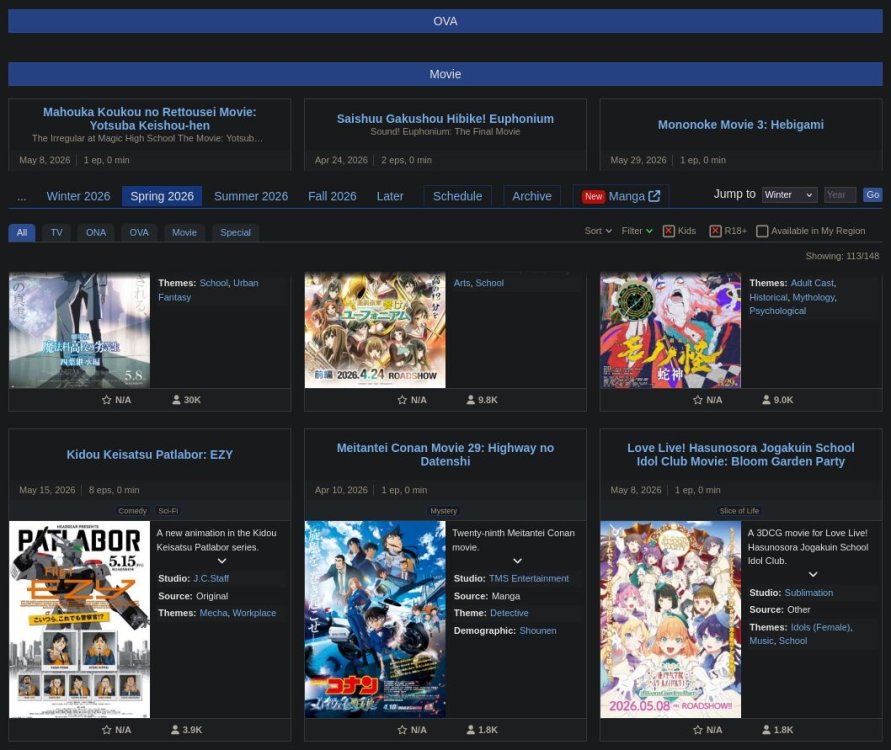Click the members icon showing 9.0K
The image size is (891, 750).
[766, 400]
